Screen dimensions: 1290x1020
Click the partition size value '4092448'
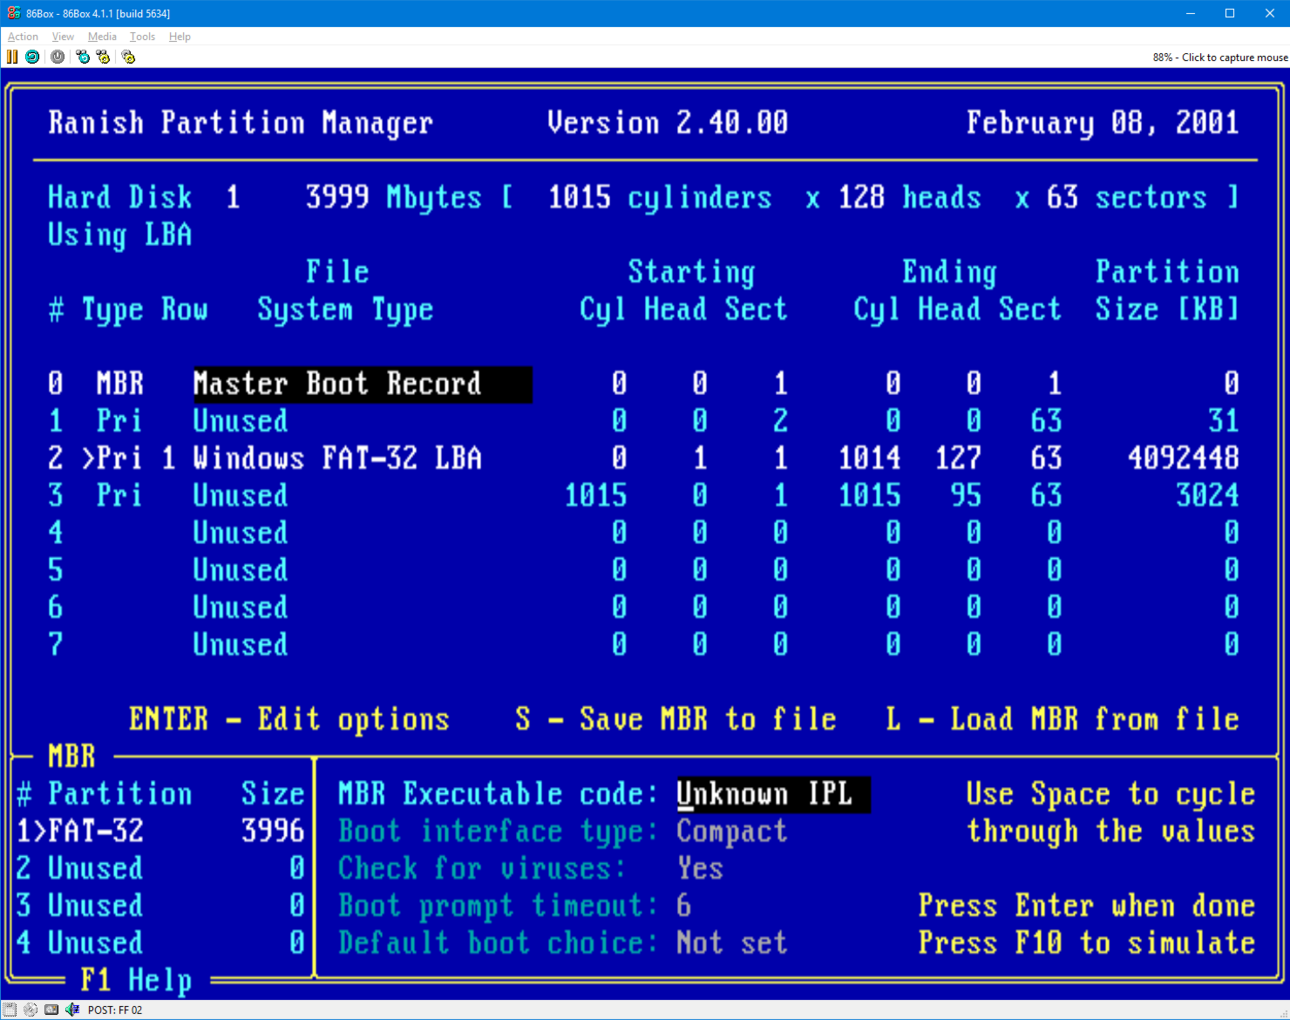[x=1183, y=458]
